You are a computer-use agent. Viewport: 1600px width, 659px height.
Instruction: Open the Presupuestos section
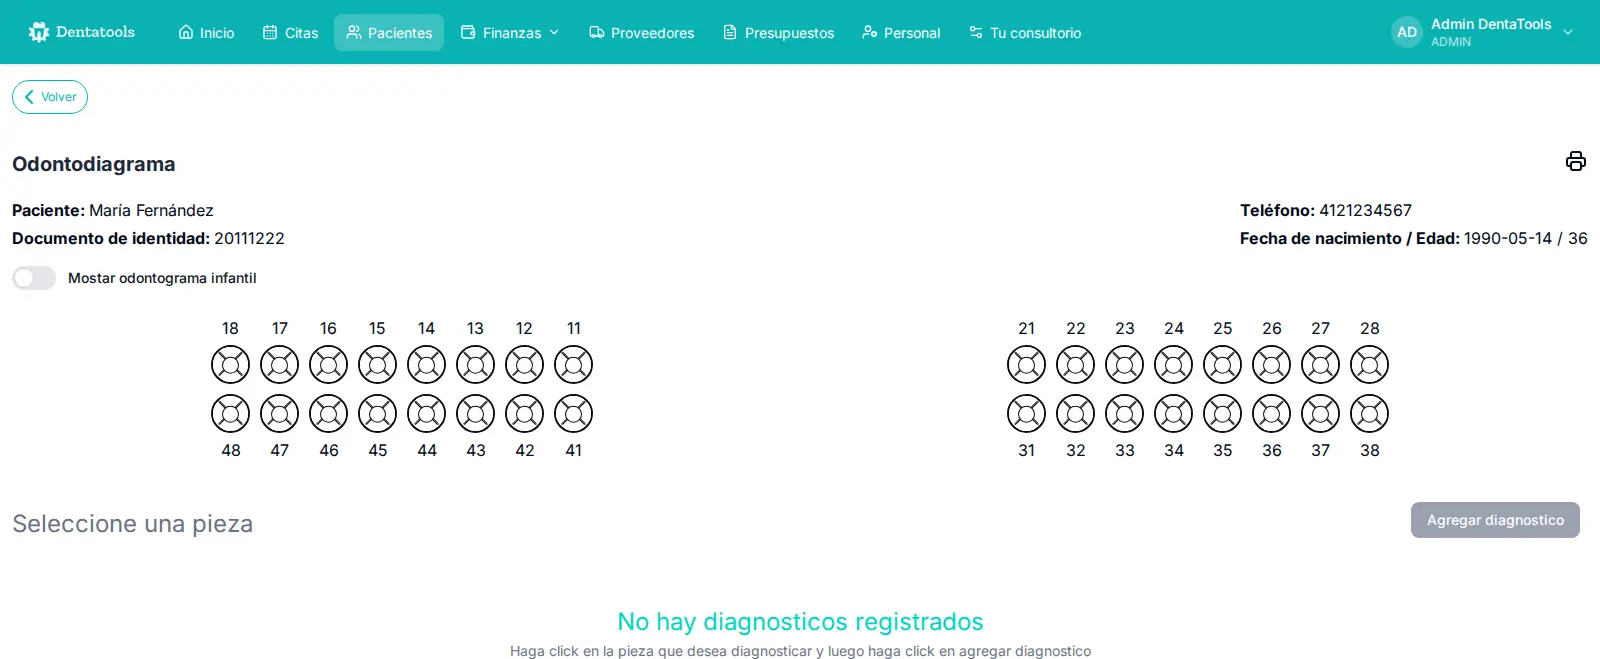click(x=778, y=33)
